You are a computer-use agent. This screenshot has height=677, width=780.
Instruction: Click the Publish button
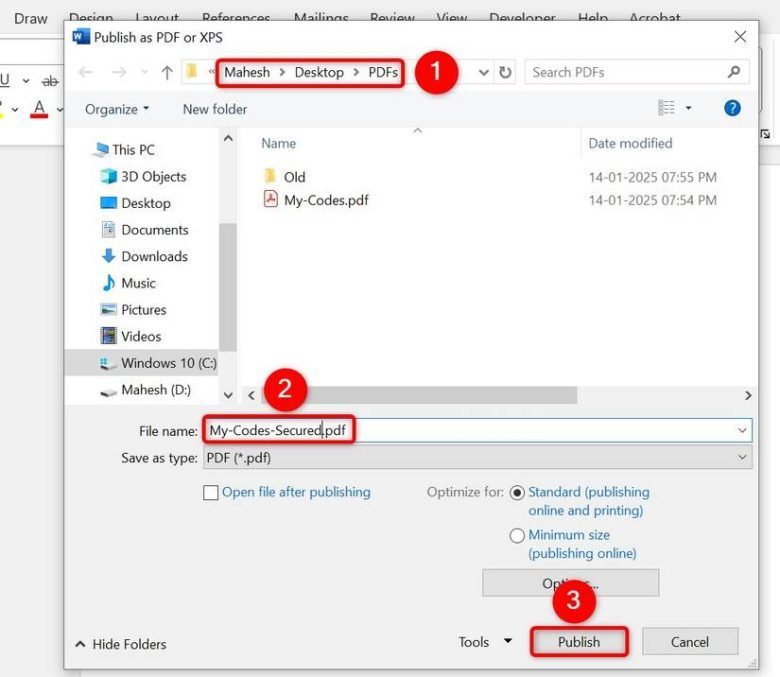point(579,642)
